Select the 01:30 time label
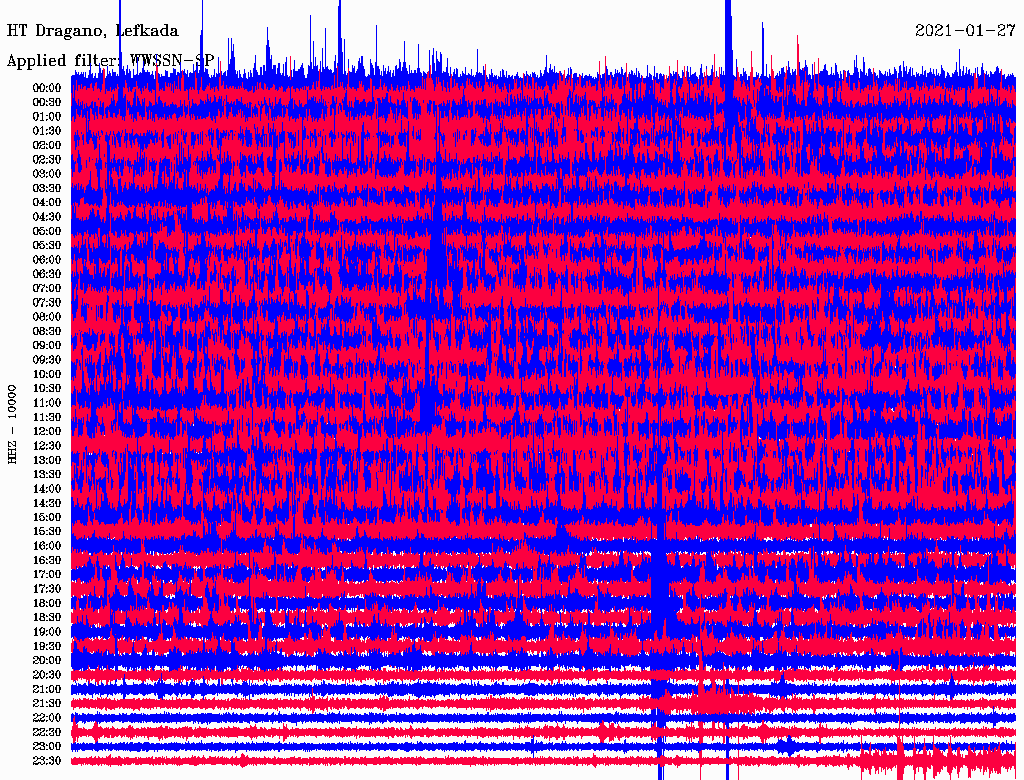The height and width of the screenshot is (780, 1024). point(47,131)
